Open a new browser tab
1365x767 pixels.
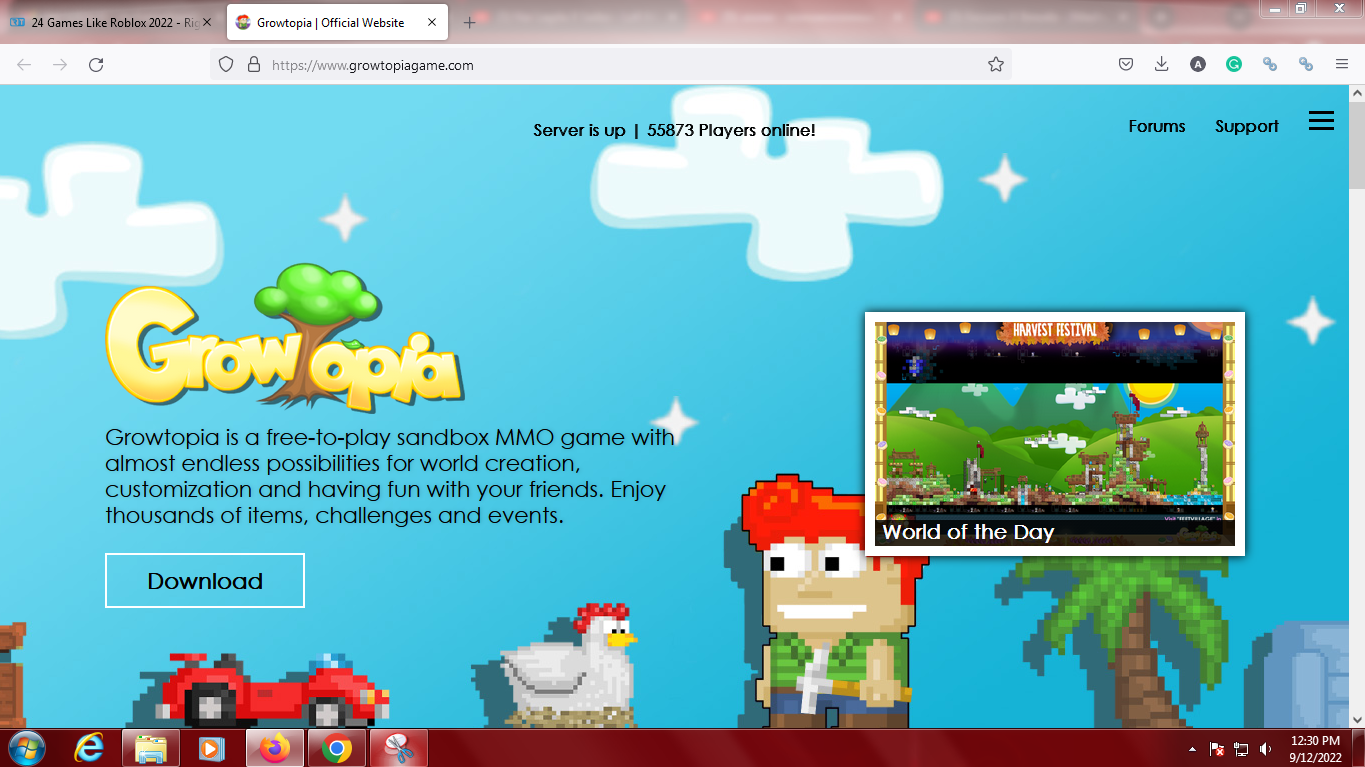(470, 22)
